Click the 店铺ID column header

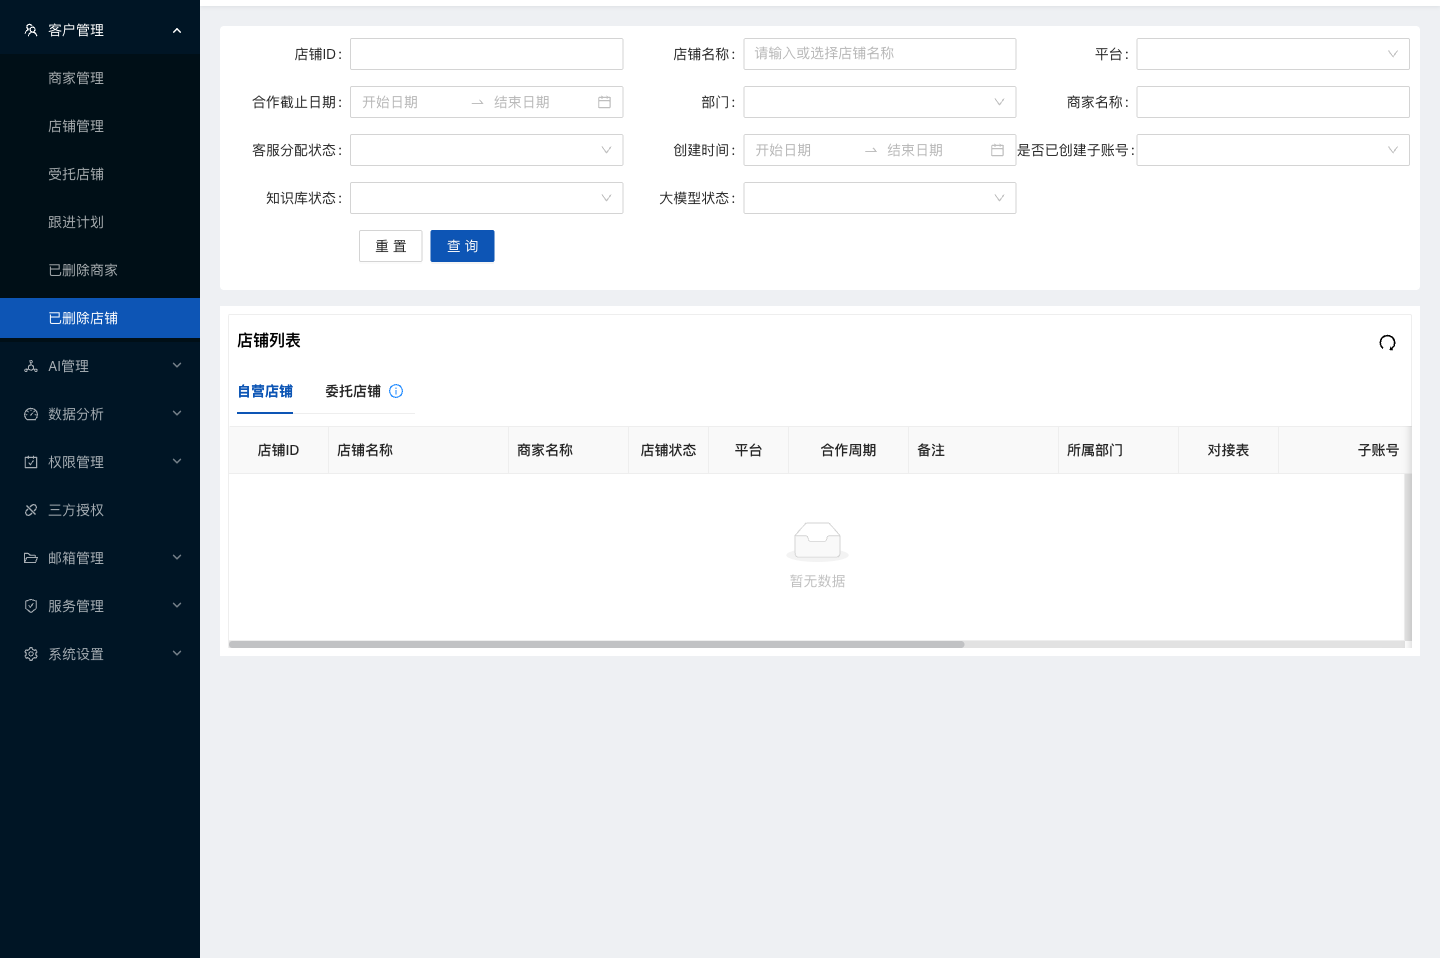pos(278,450)
